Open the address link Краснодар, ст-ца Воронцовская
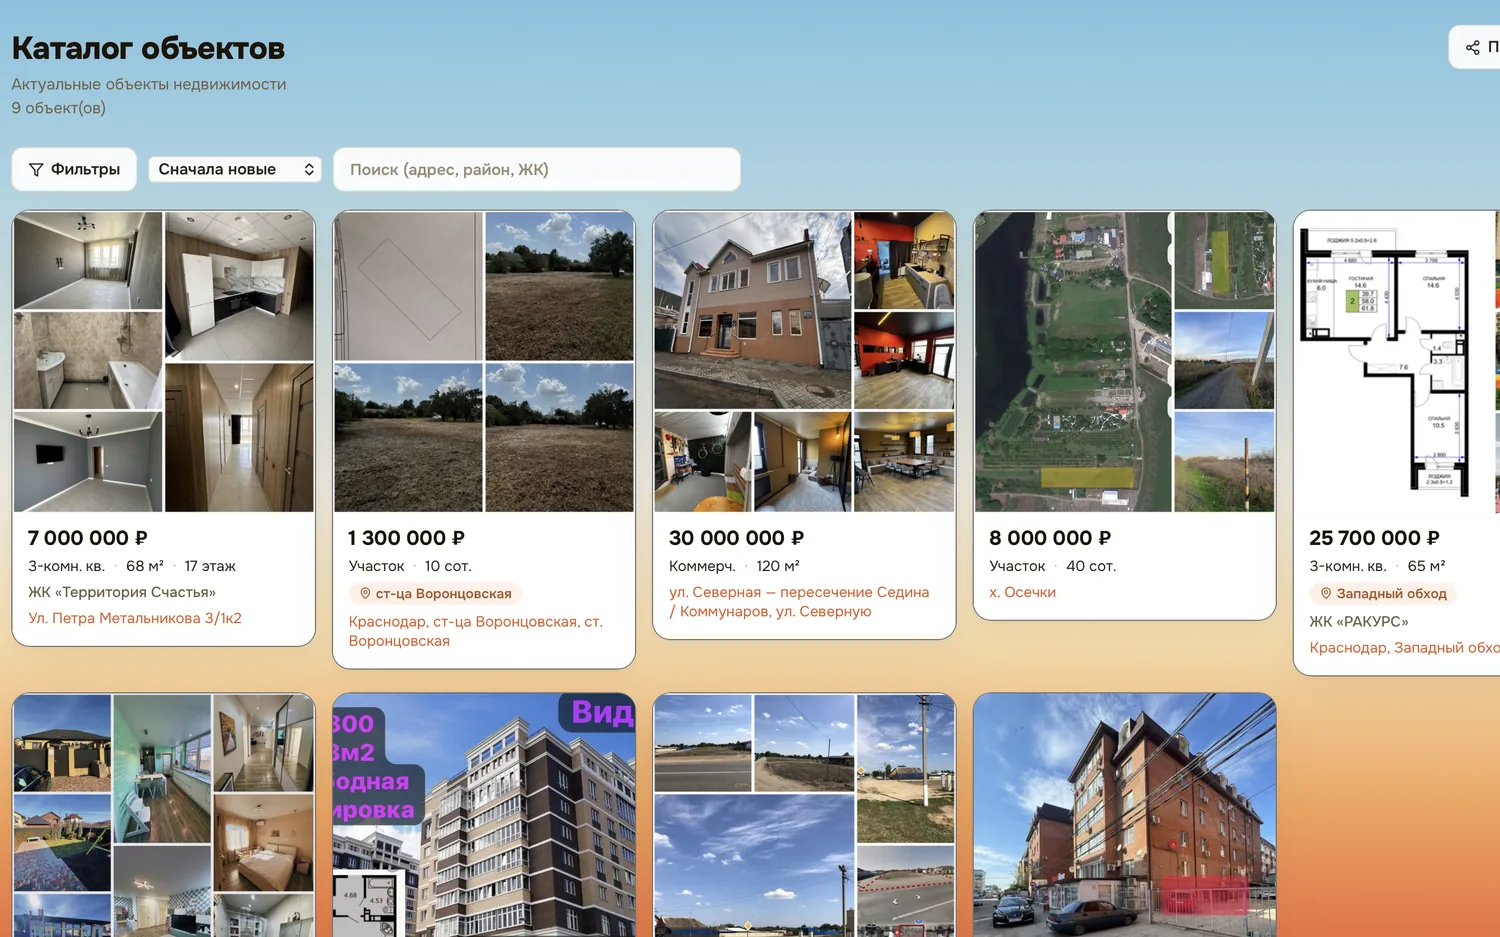Viewport: 1500px width, 937px height. [x=475, y=631]
